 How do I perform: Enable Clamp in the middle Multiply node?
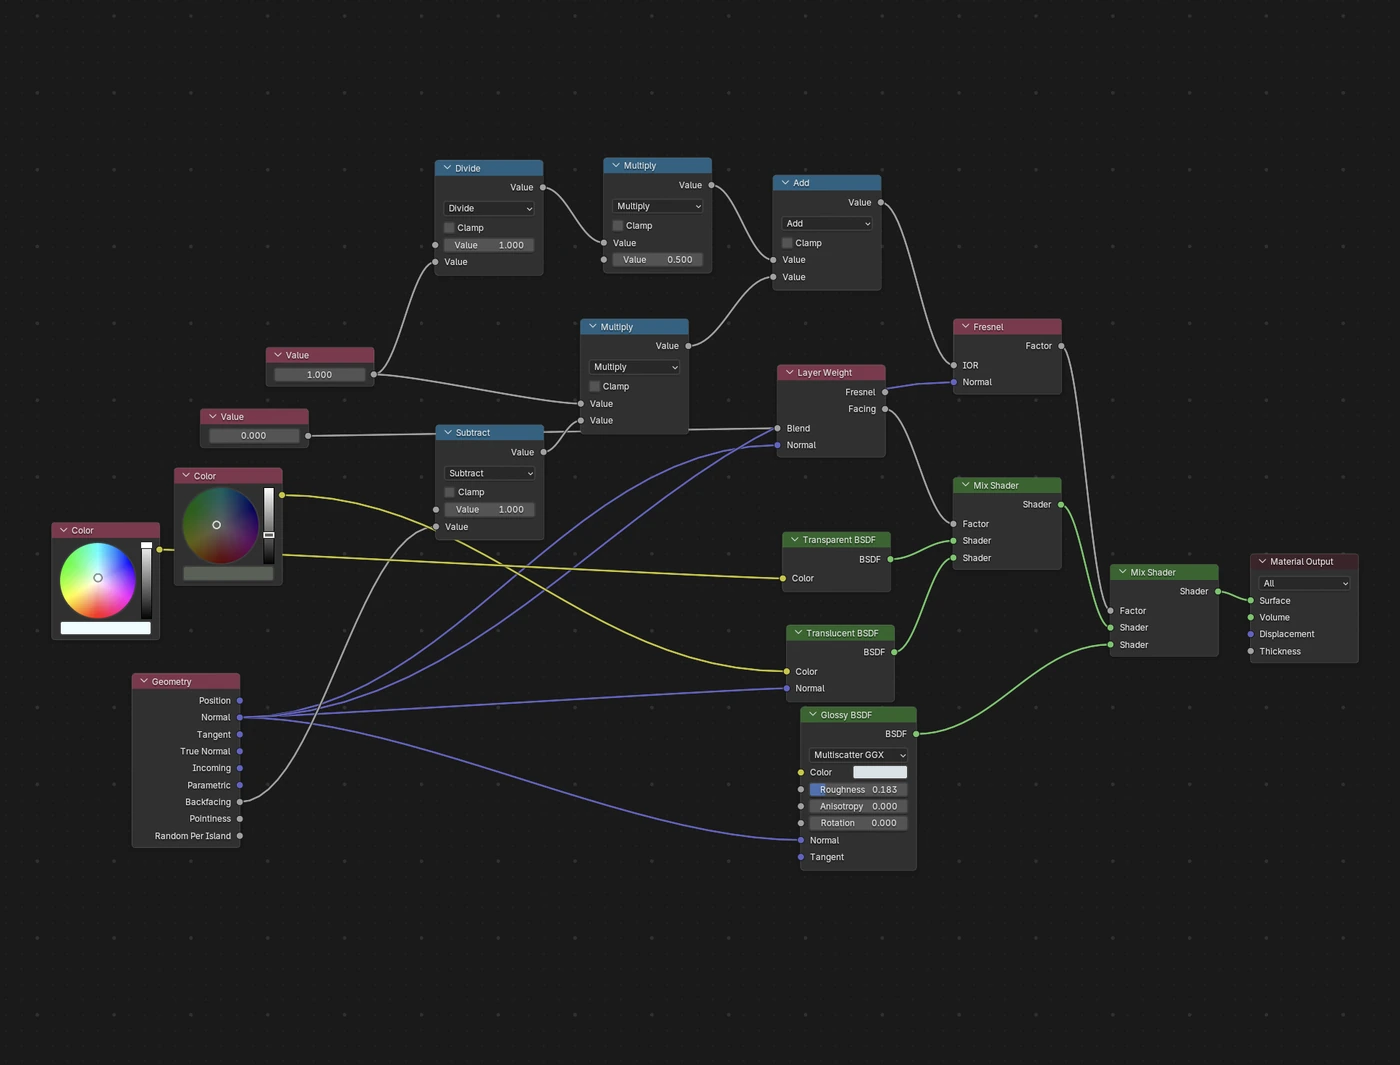point(595,386)
